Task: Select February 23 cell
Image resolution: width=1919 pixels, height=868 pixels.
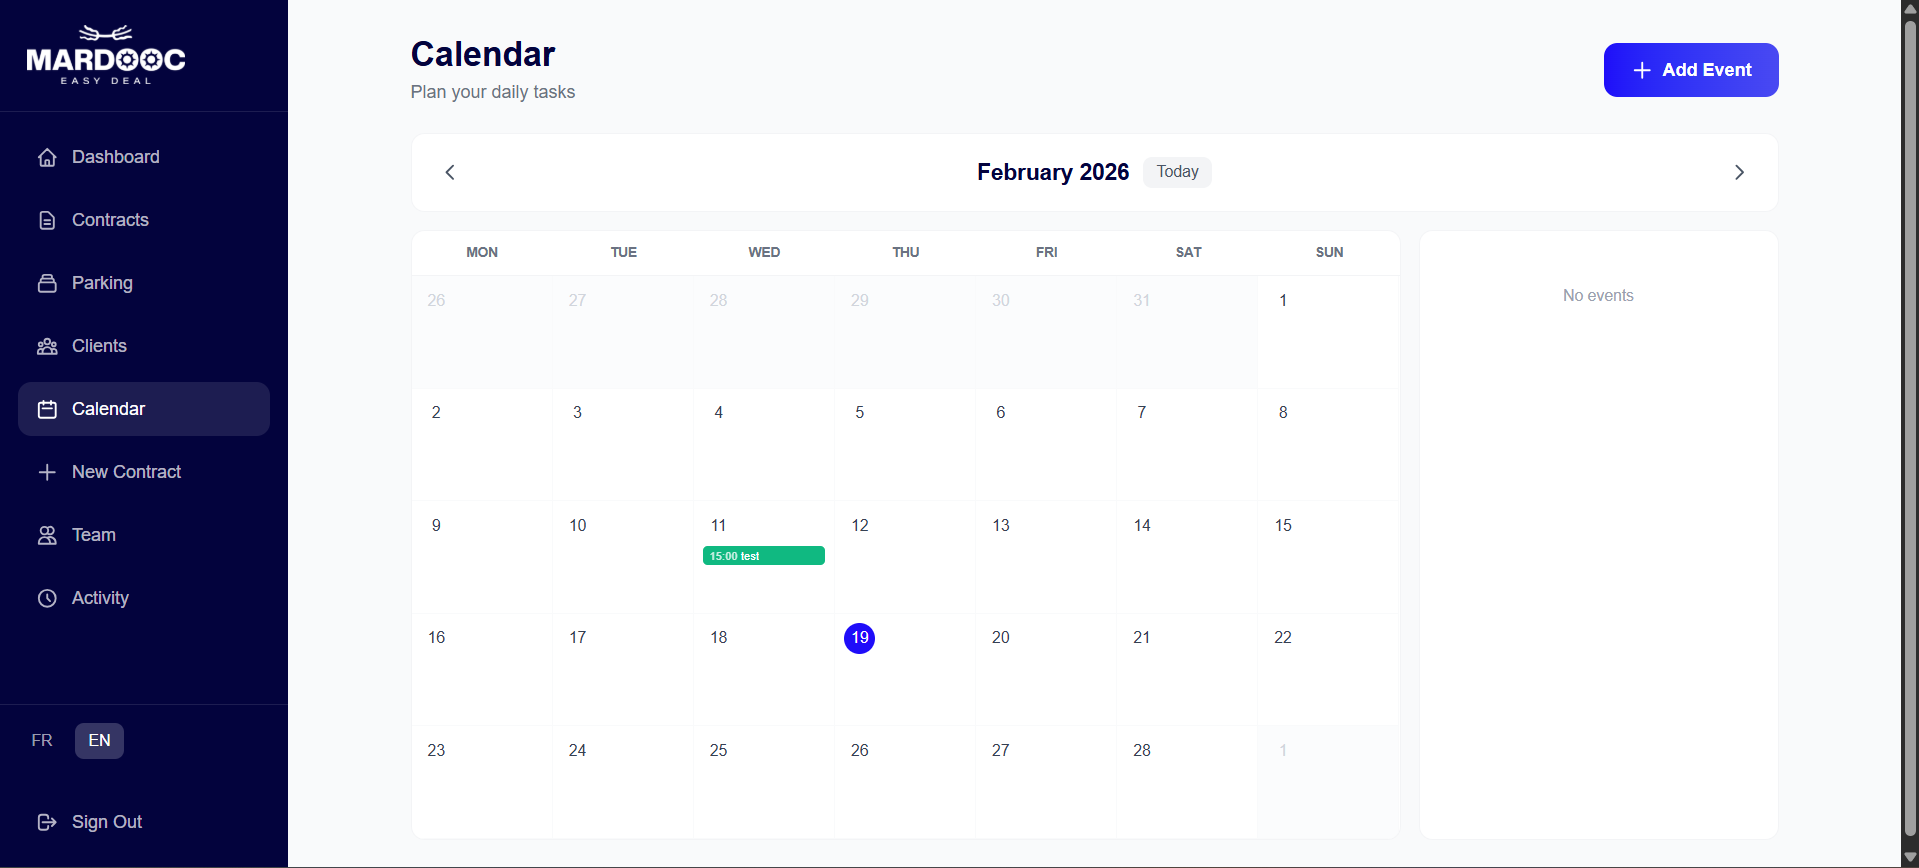Action: [482, 783]
